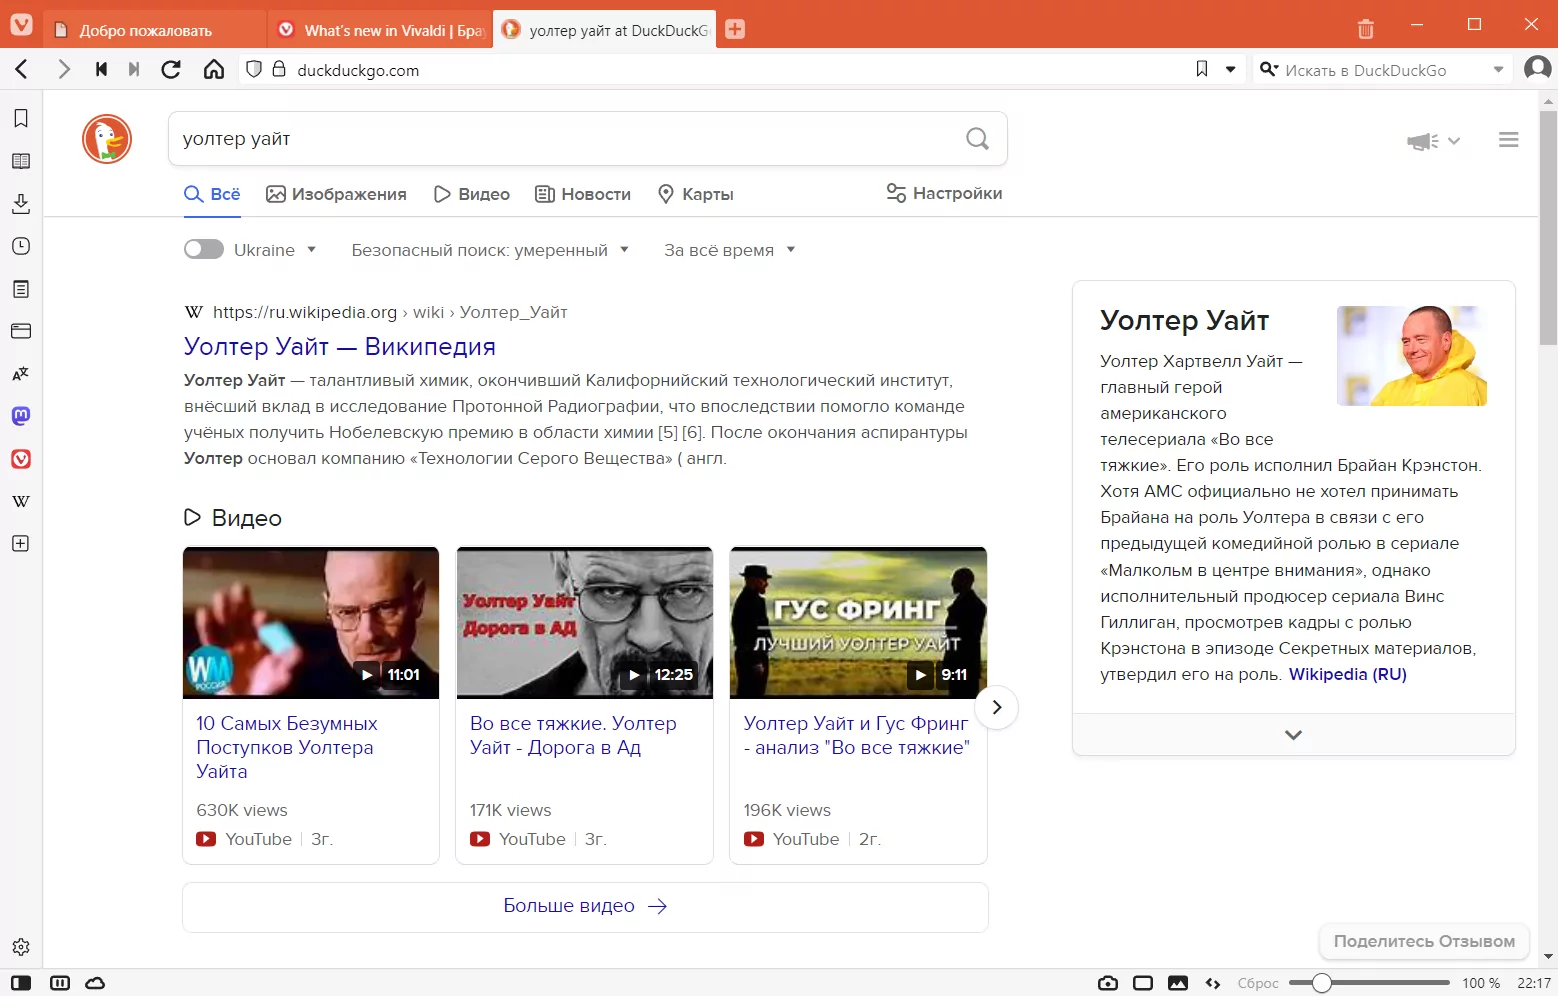
Task: Expand the search engine field dropdown
Action: coord(1498,69)
